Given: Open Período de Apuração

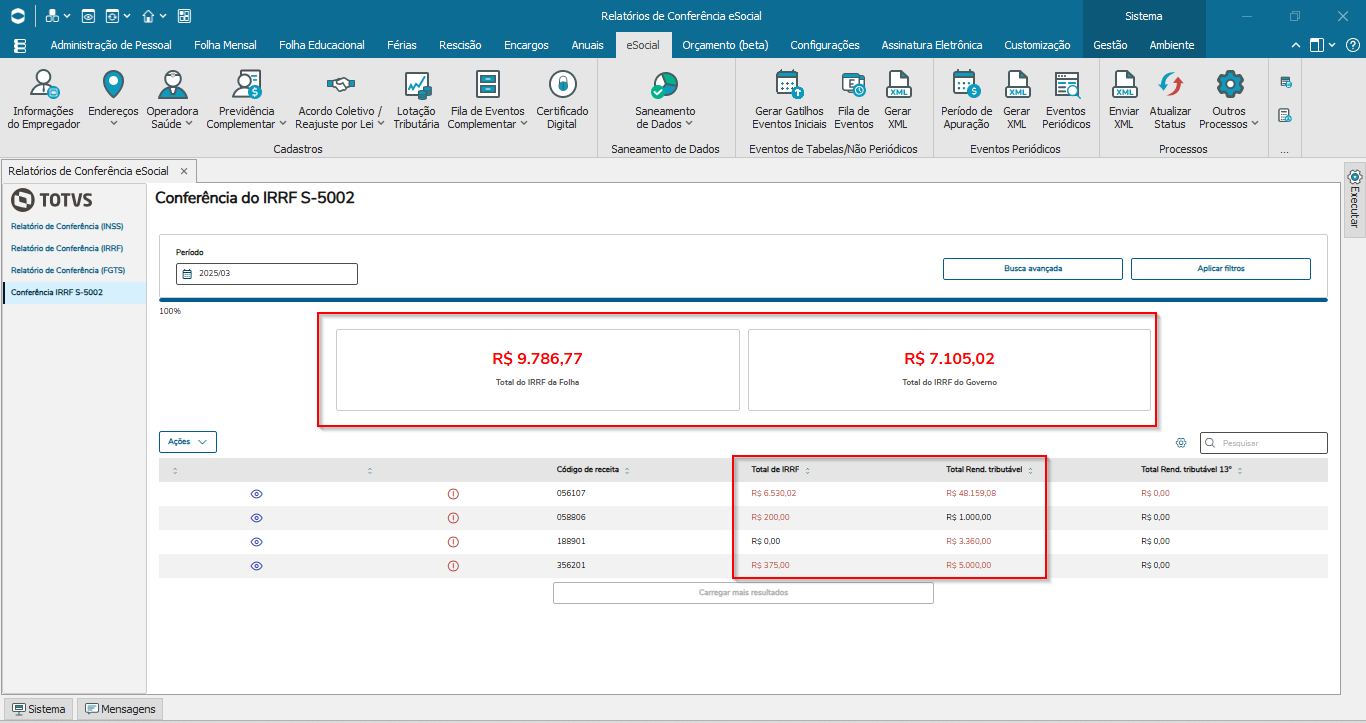Looking at the screenshot, I should [x=966, y=100].
